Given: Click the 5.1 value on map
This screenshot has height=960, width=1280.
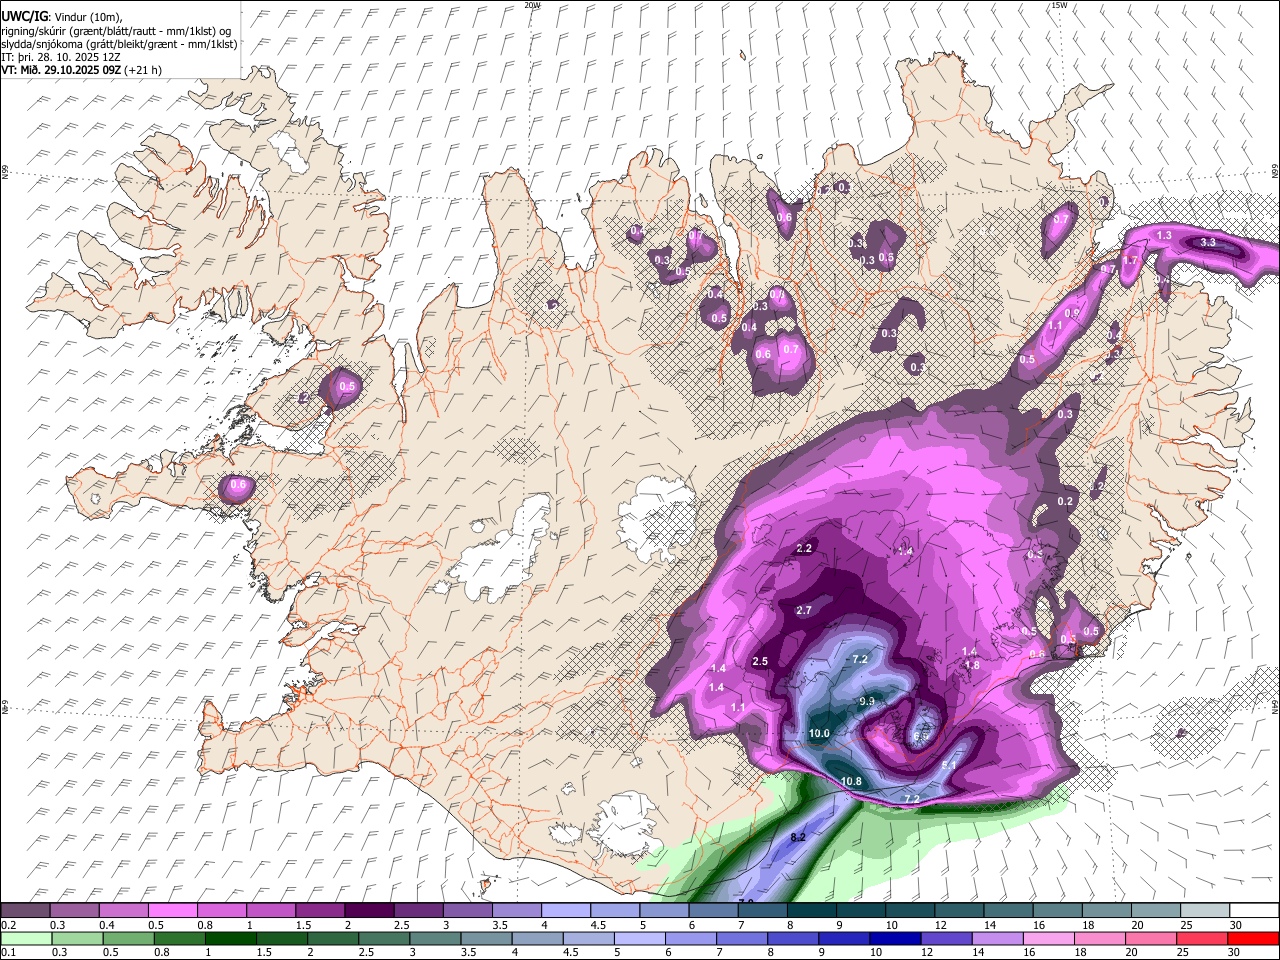Looking at the screenshot, I should [950, 765].
